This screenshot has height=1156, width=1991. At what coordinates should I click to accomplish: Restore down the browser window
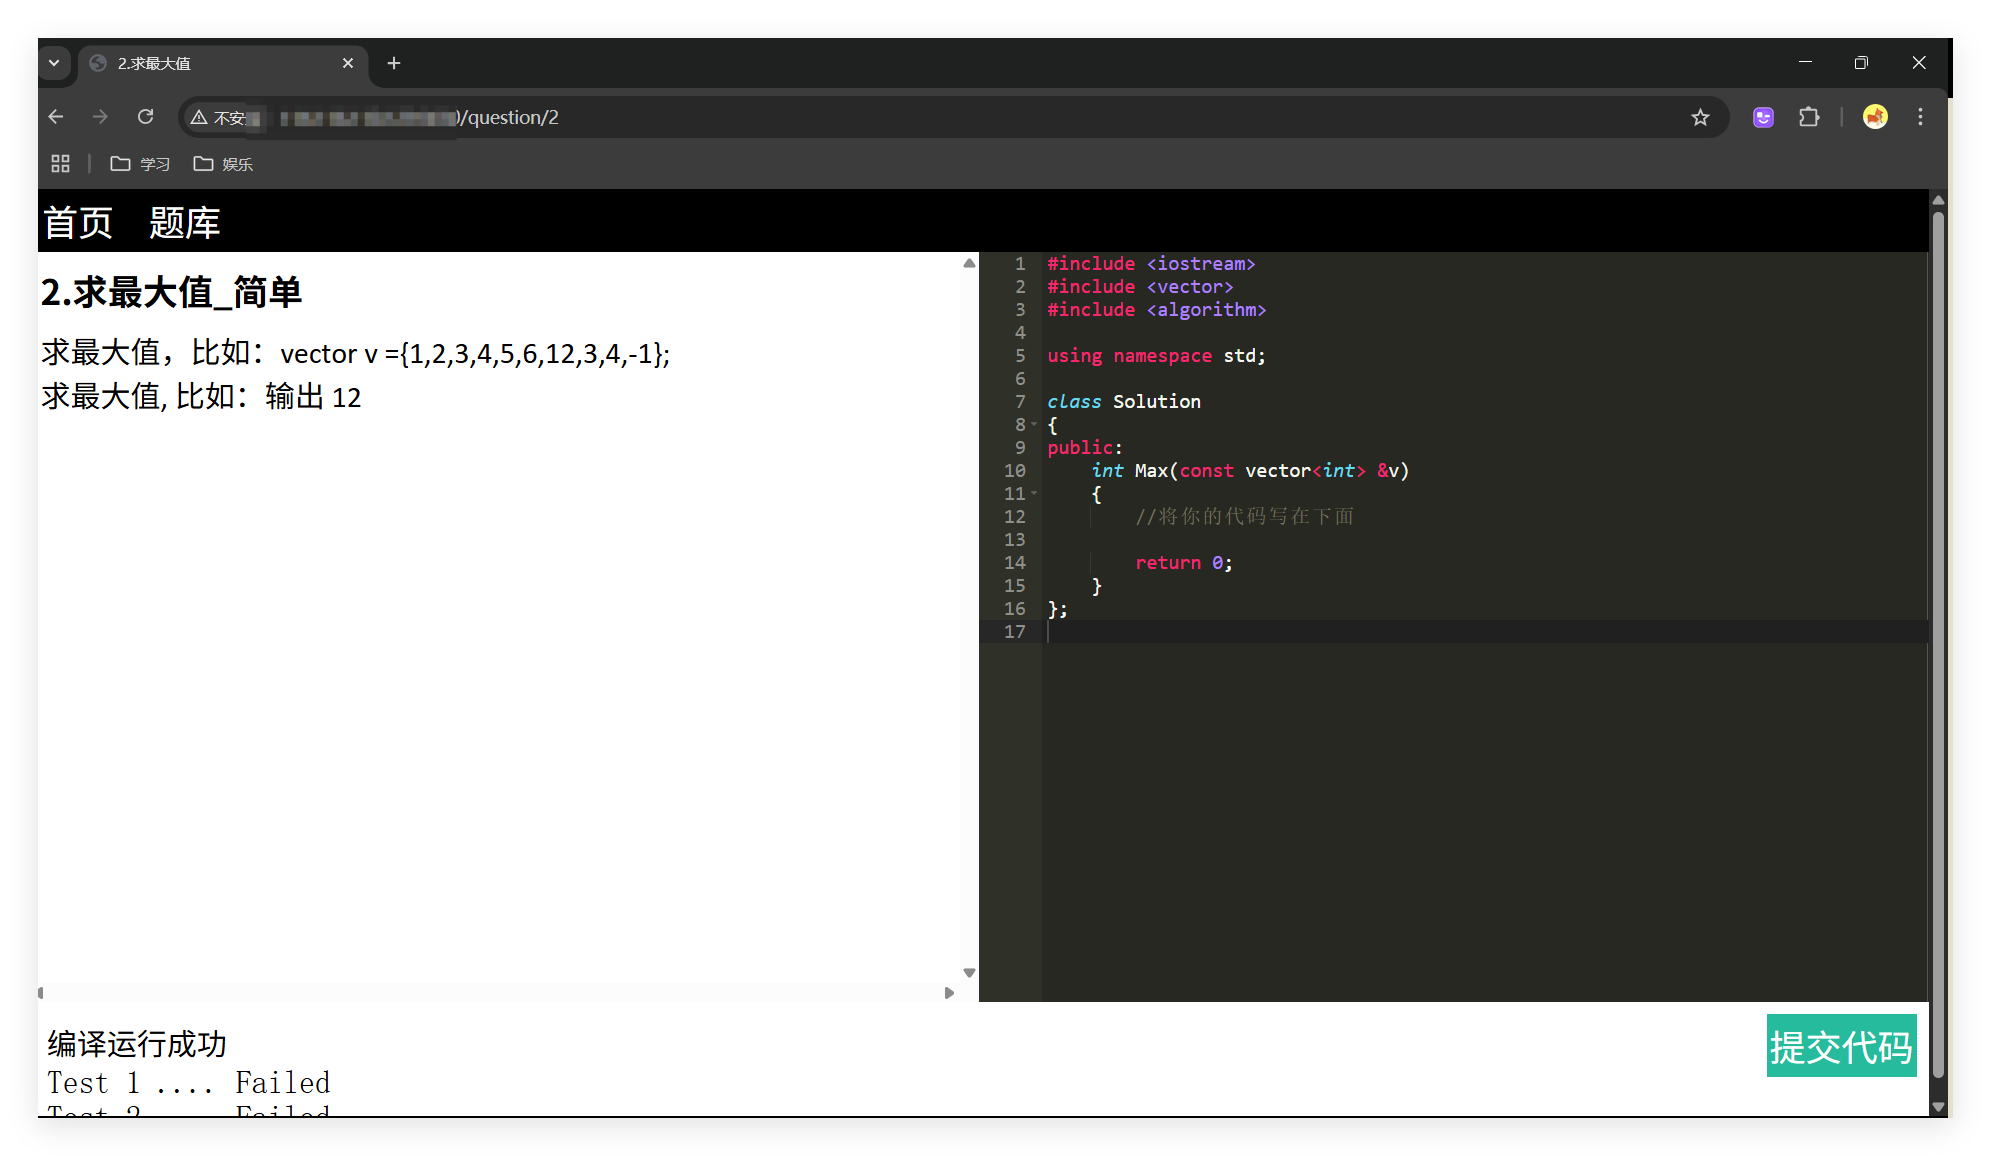pos(1861,62)
